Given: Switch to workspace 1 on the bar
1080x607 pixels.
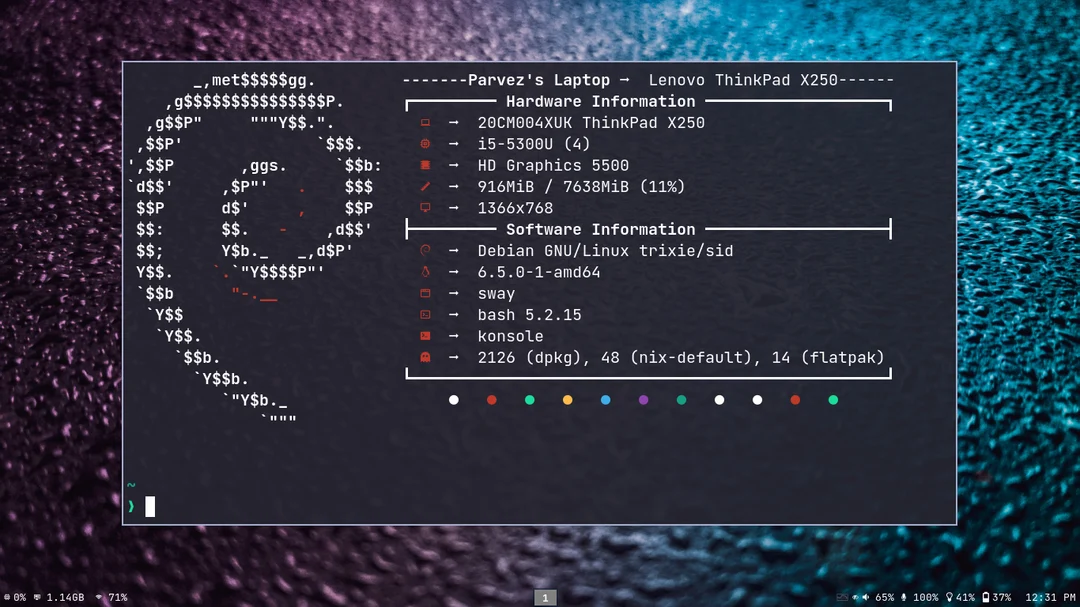Looking at the screenshot, I should pyautogui.click(x=545, y=597).
